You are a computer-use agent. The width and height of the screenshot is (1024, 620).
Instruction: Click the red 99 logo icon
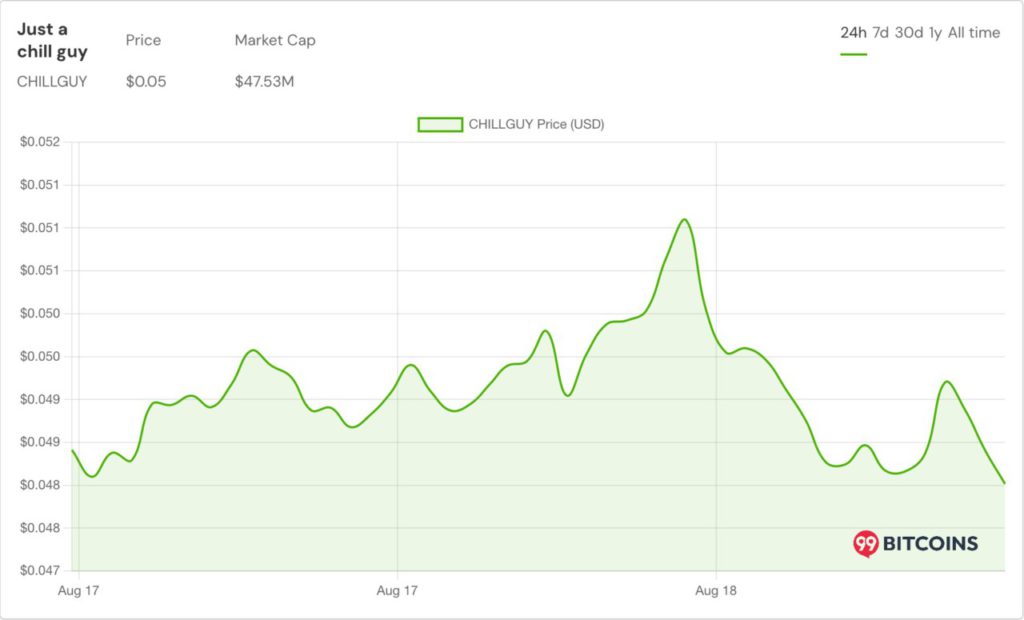865,544
